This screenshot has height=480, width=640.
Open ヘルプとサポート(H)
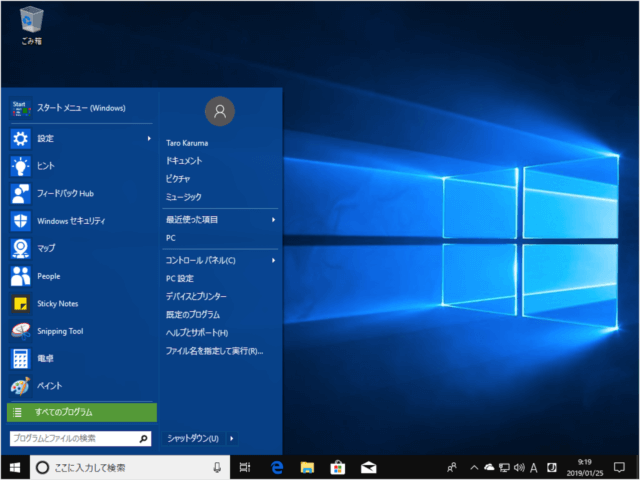click(197, 333)
